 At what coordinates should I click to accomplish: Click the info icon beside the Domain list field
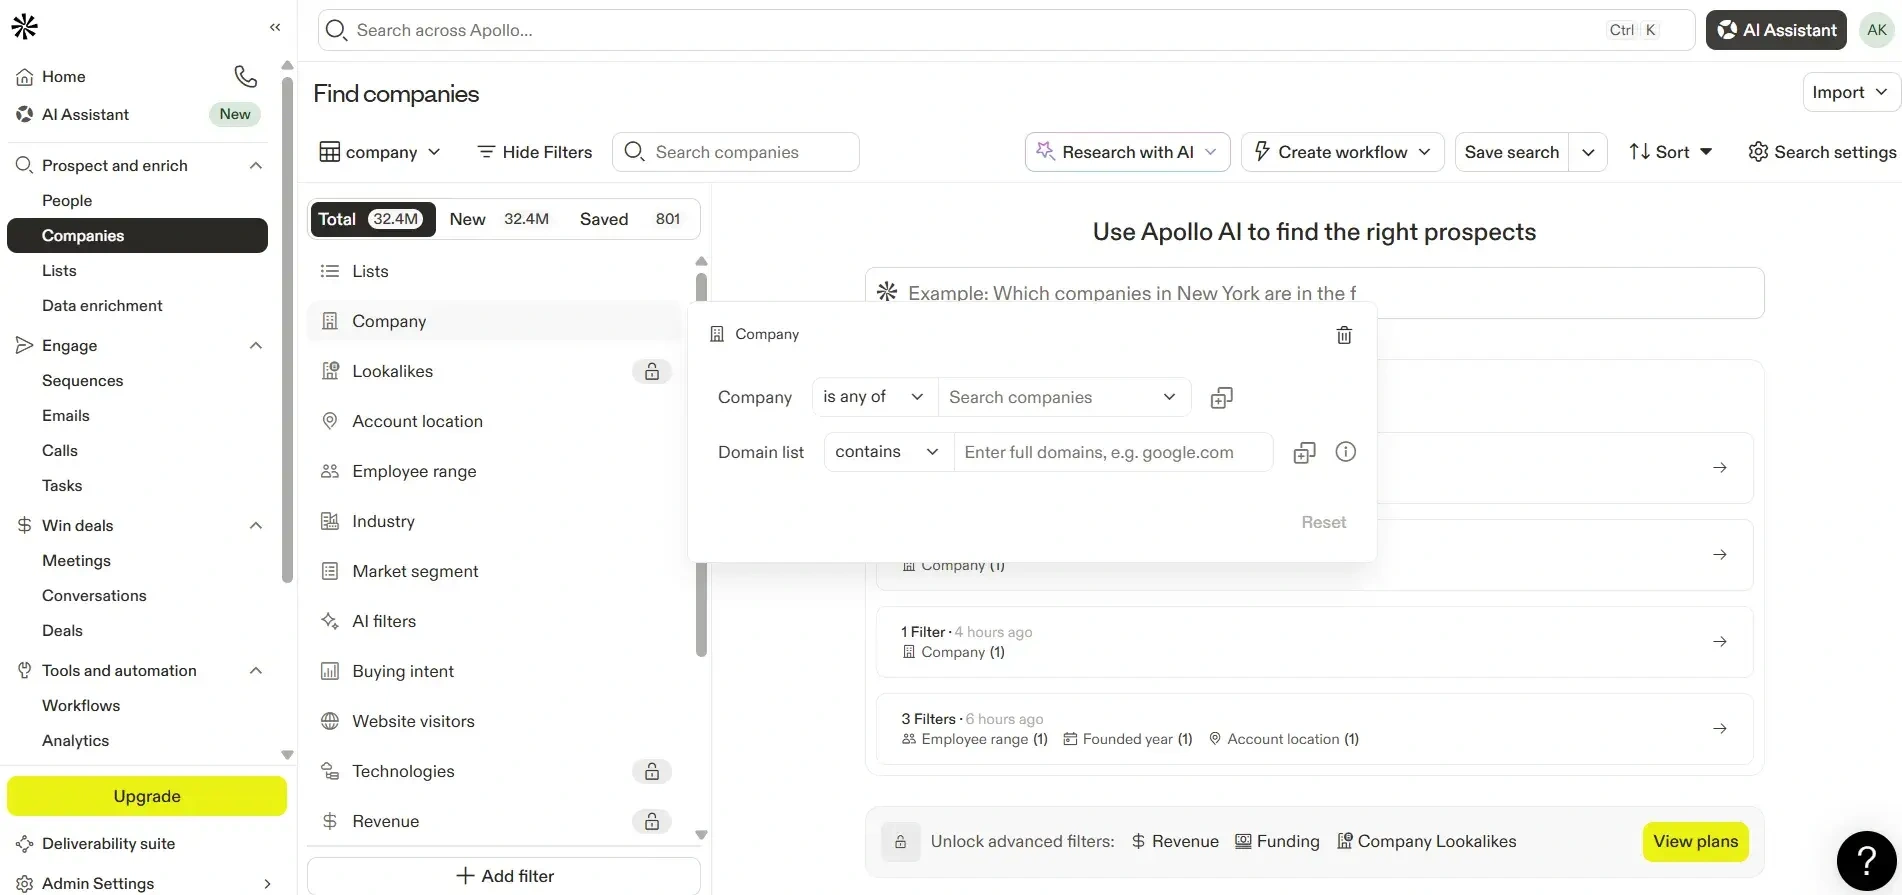1346,452
